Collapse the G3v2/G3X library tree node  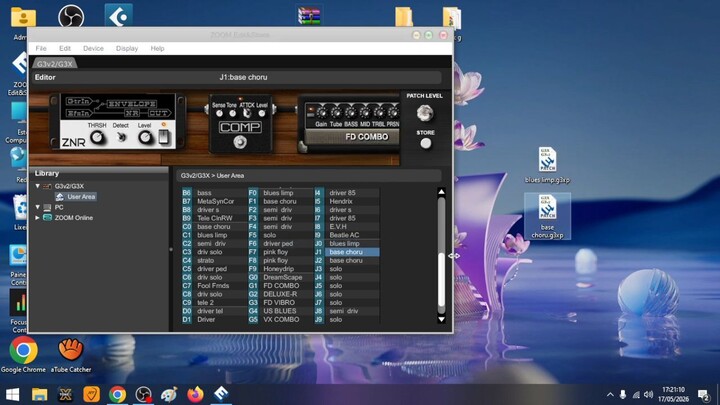(38, 186)
